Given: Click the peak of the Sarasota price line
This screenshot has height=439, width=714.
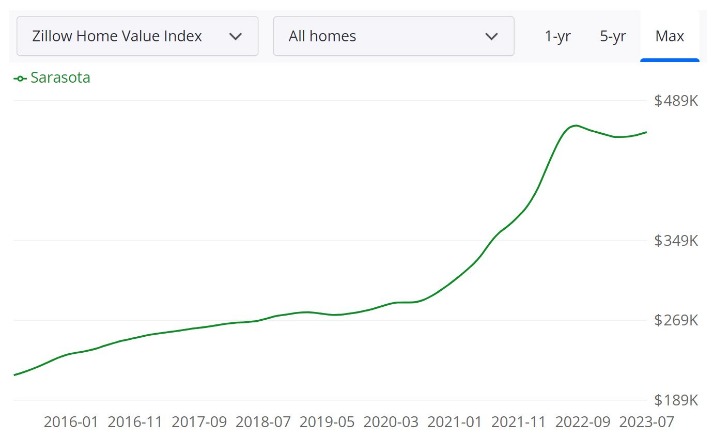Looking at the screenshot, I should point(576,126).
